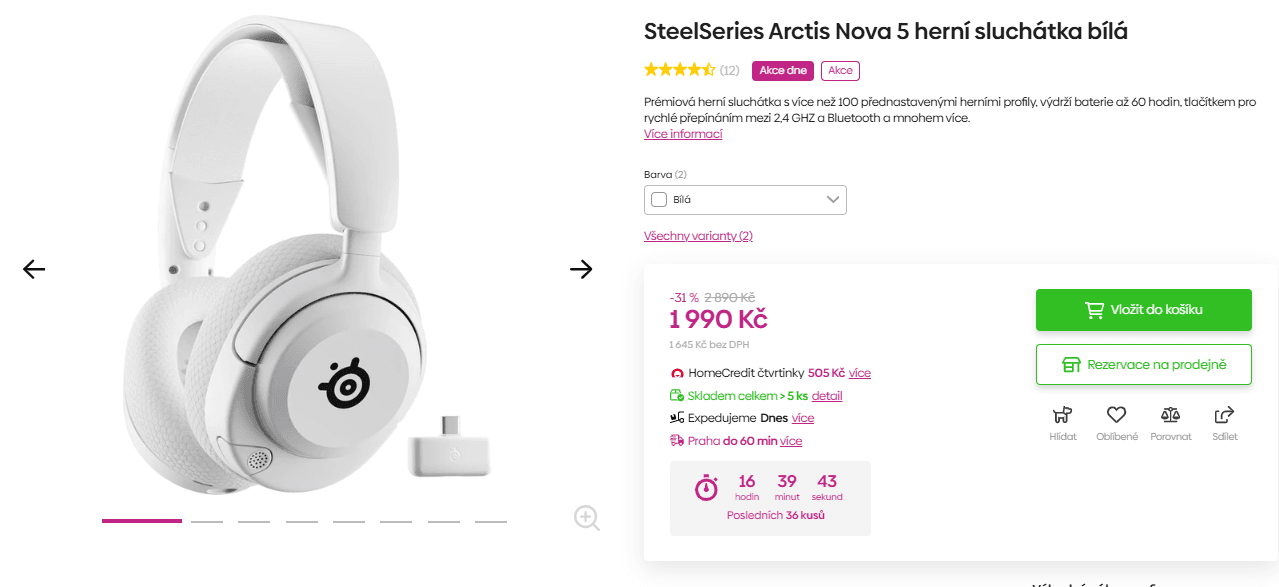The width and height of the screenshot is (1279, 587).
Task: Open the Barva selection dropdown
Action: click(831, 199)
